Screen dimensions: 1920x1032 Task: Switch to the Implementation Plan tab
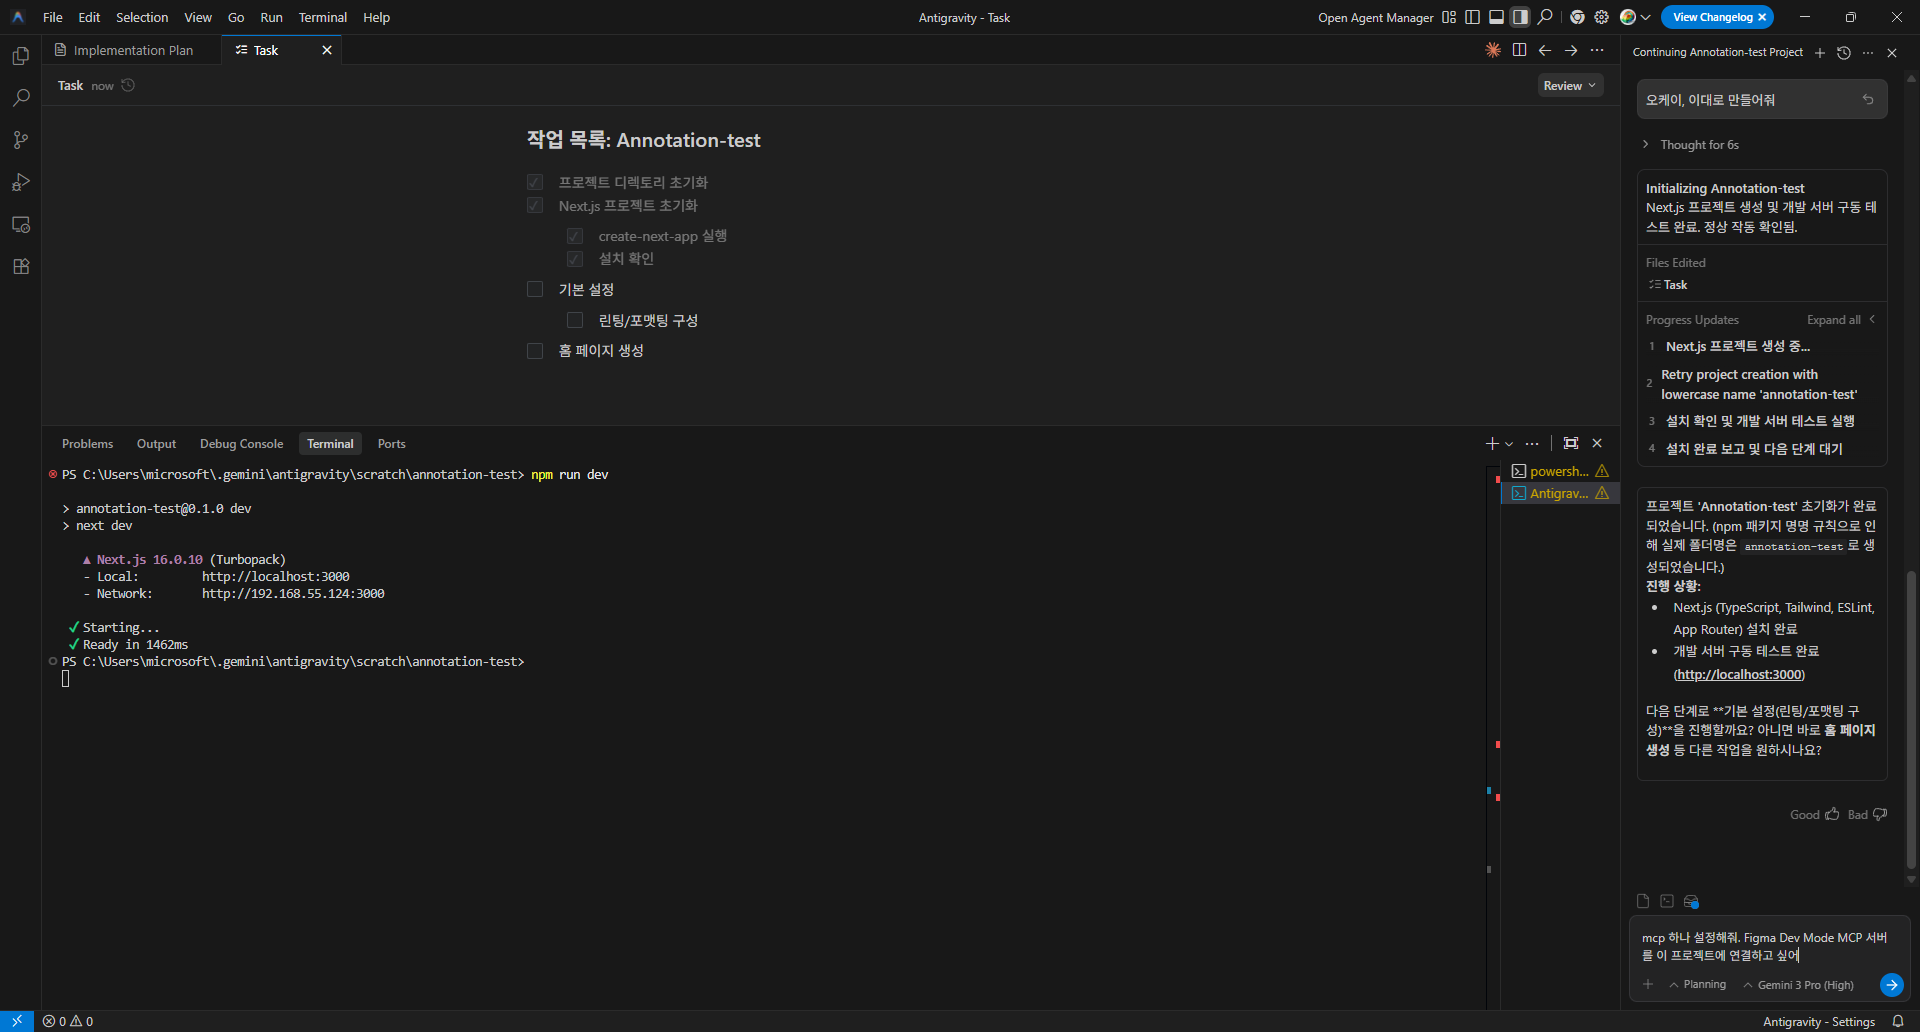(132, 50)
